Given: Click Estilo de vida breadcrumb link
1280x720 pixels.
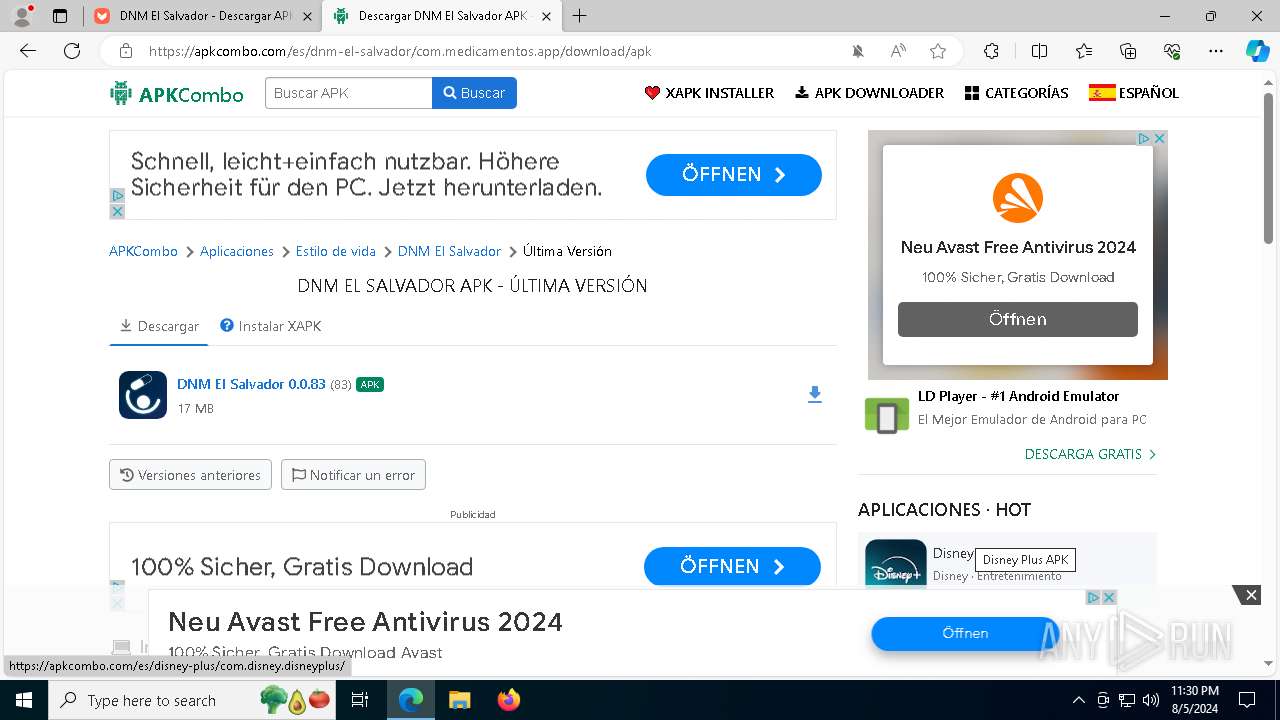Looking at the screenshot, I should click(336, 251).
